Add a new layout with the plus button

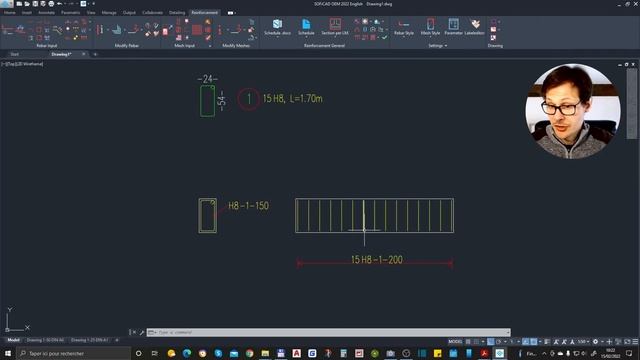tap(117, 340)
